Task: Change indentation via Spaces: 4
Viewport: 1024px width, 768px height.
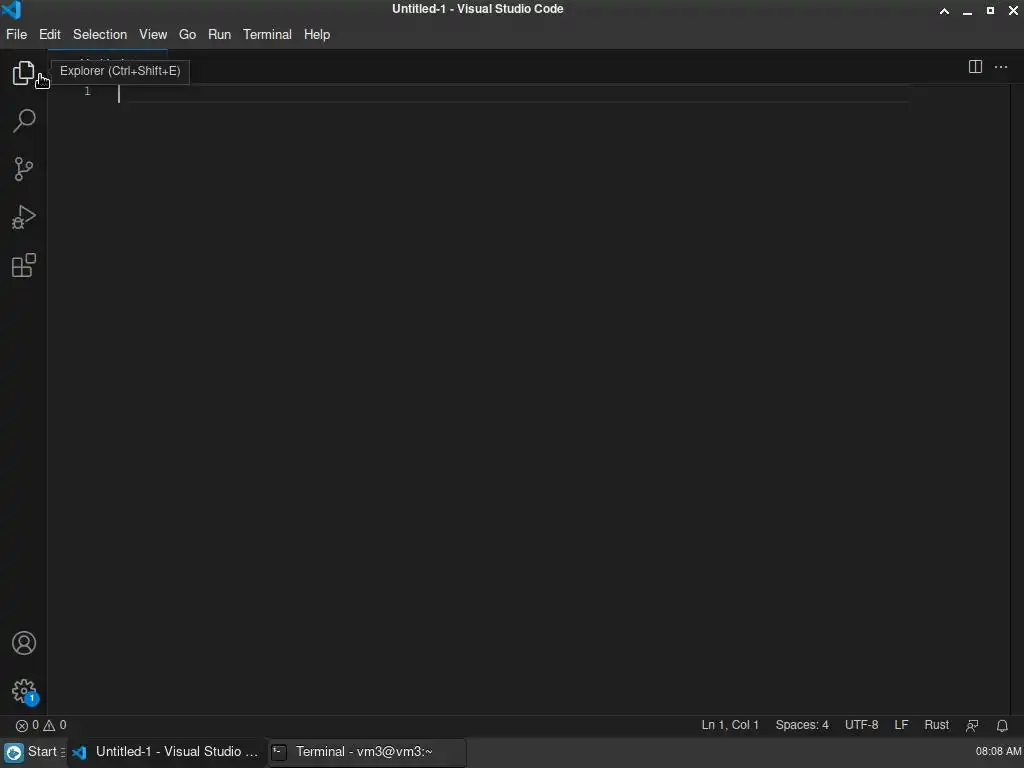Action: click(802, 726)
